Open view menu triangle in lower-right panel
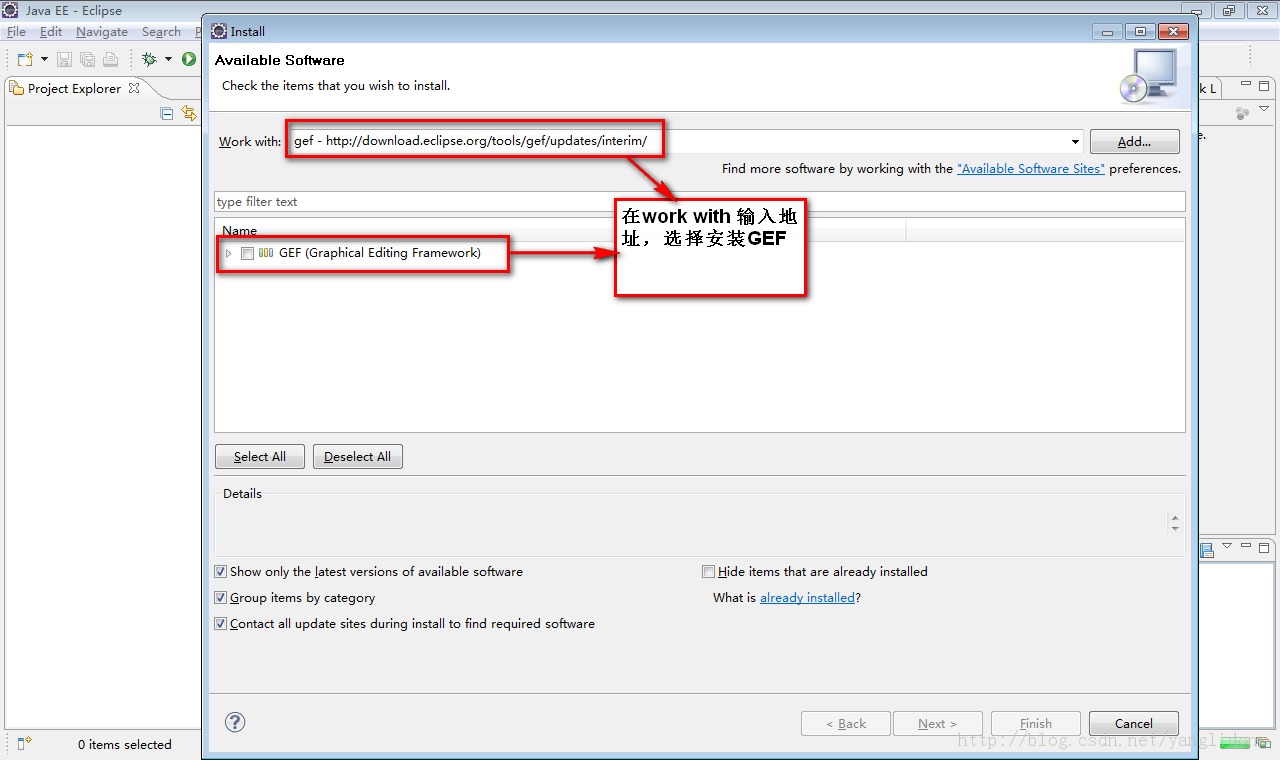 coord(1227,546)
